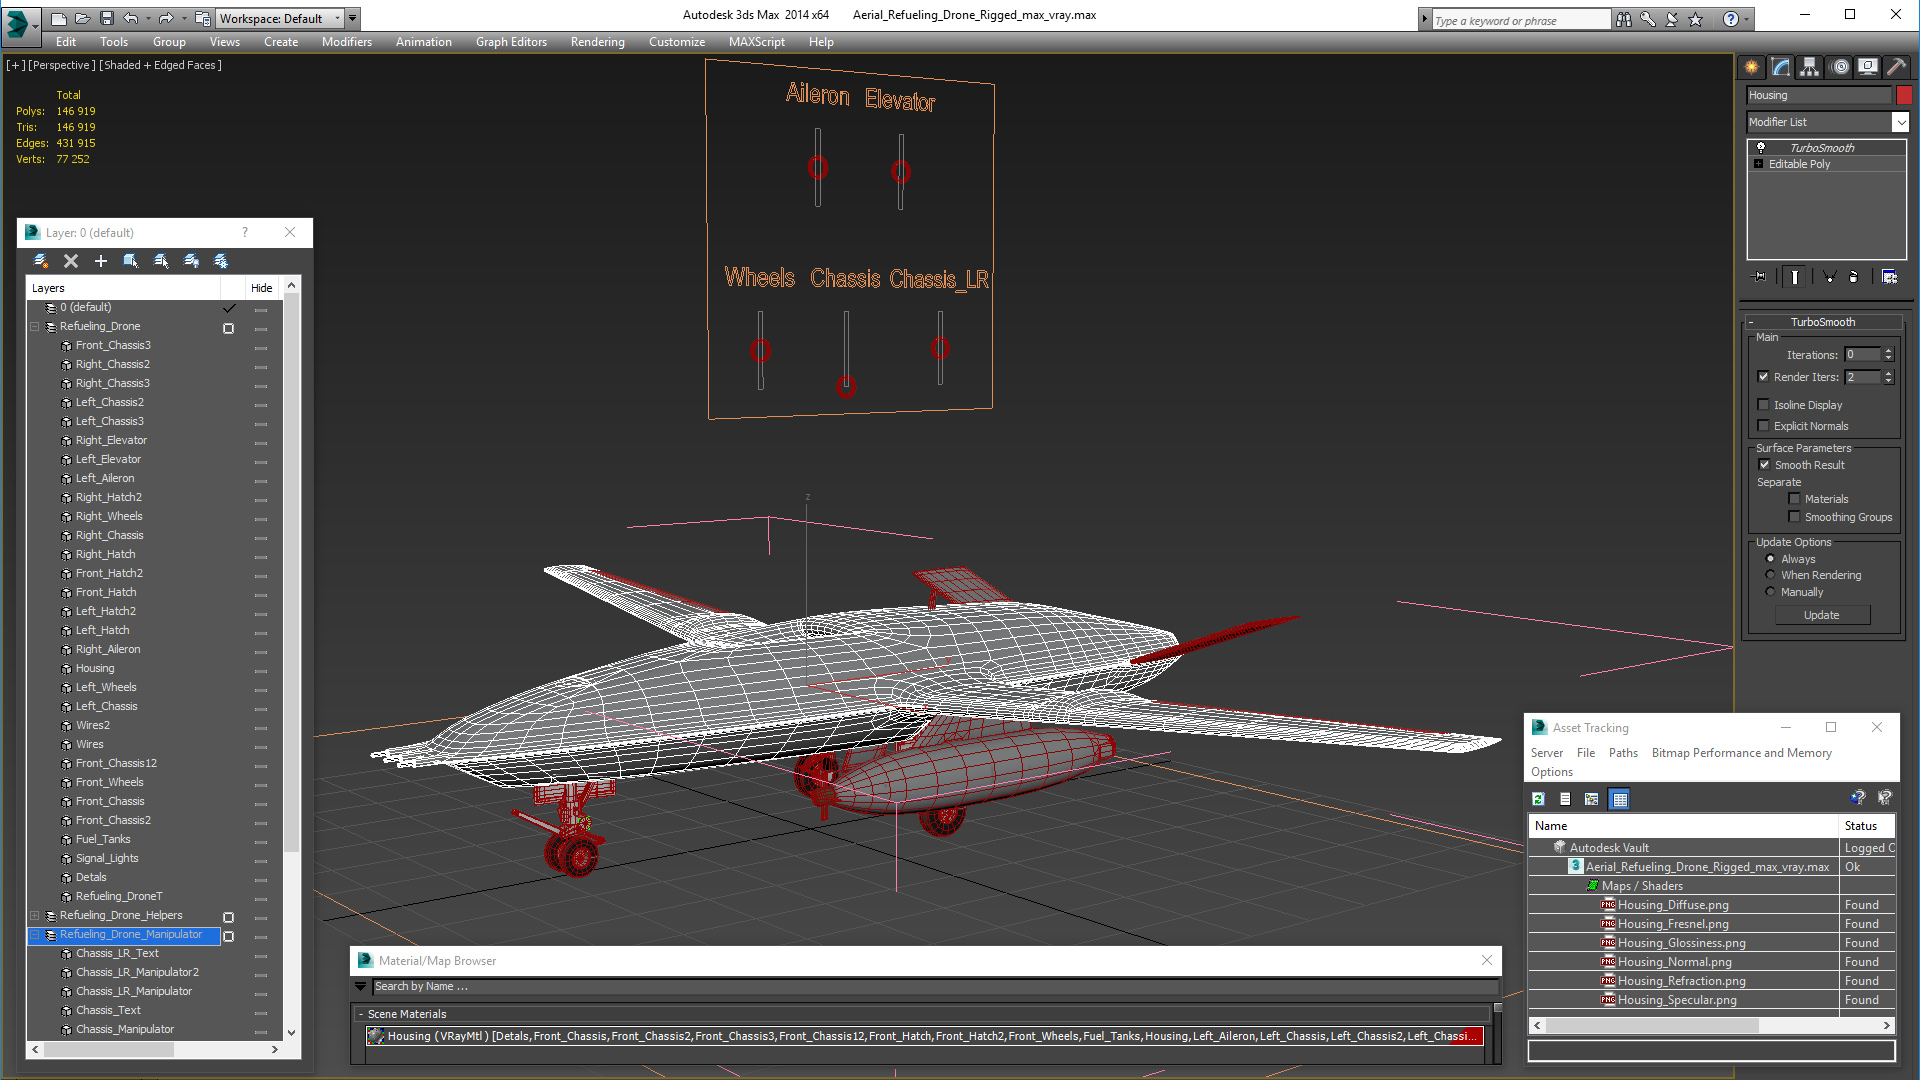Click Refresh icon in Asset Tracking
This screenshot has width=1920, height=1080.
point(1539,799)
